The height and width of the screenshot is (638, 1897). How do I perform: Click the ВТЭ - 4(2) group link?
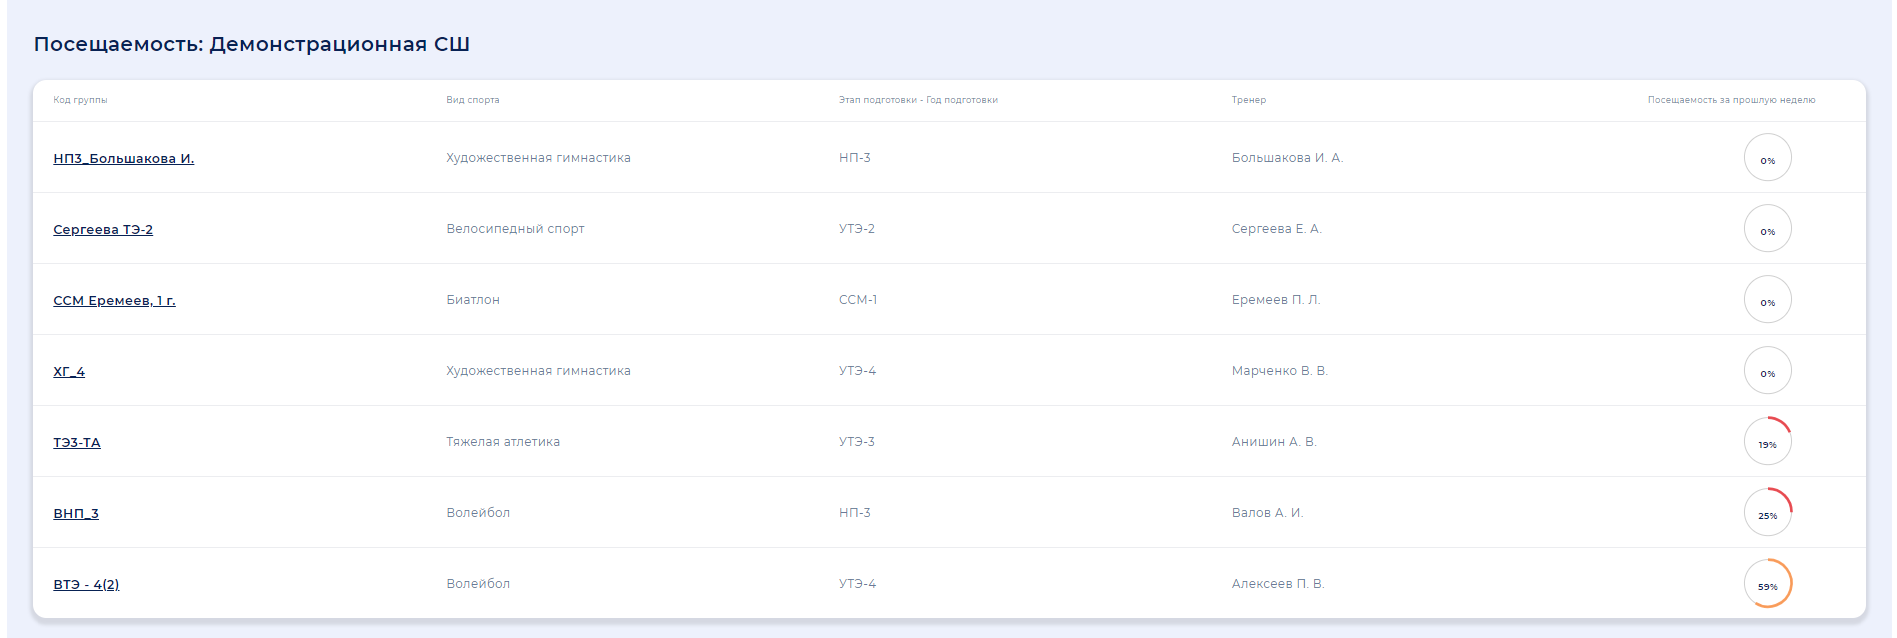coord(86,584)
